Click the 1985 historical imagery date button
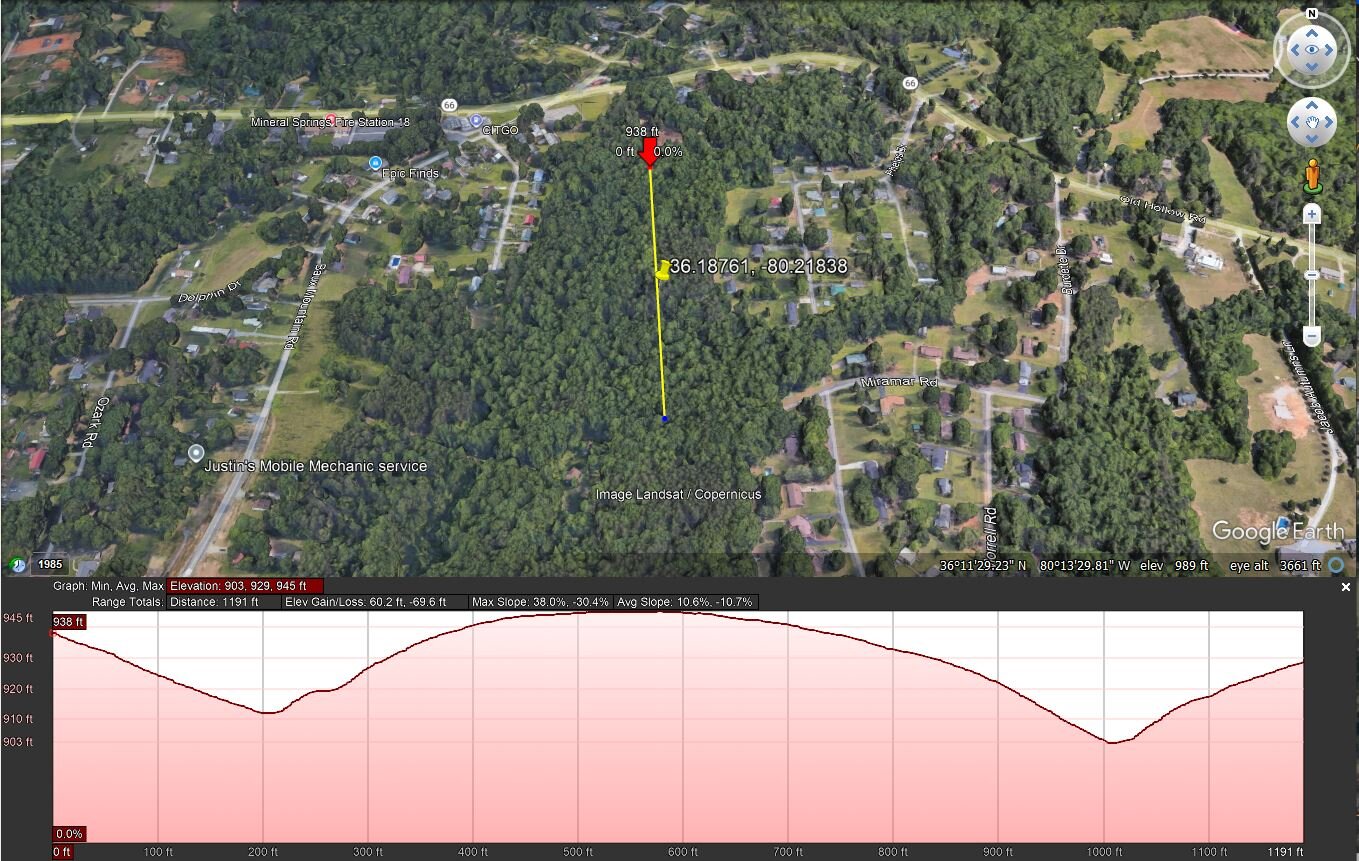The height and width of the screenshot is (861, 1359). (x=49, y=565)
